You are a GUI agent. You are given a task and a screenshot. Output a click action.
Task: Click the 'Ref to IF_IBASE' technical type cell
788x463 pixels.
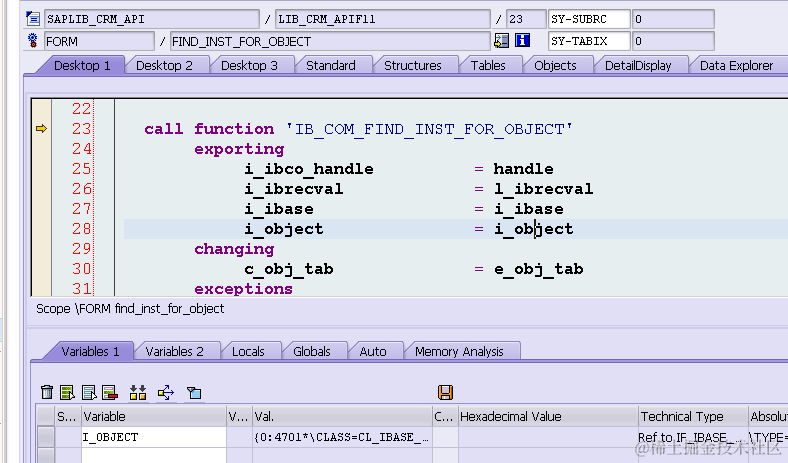pyautogui.click(x=693, y=437)
